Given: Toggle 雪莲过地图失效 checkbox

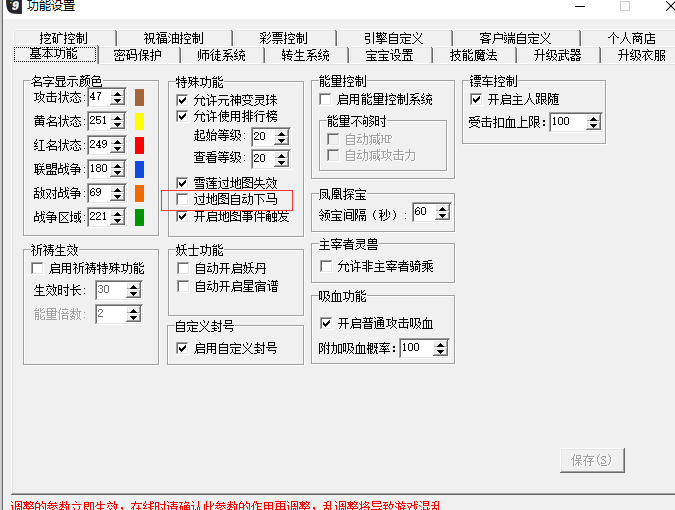Looking at the screenshot, I should click(x=182, y=183).
